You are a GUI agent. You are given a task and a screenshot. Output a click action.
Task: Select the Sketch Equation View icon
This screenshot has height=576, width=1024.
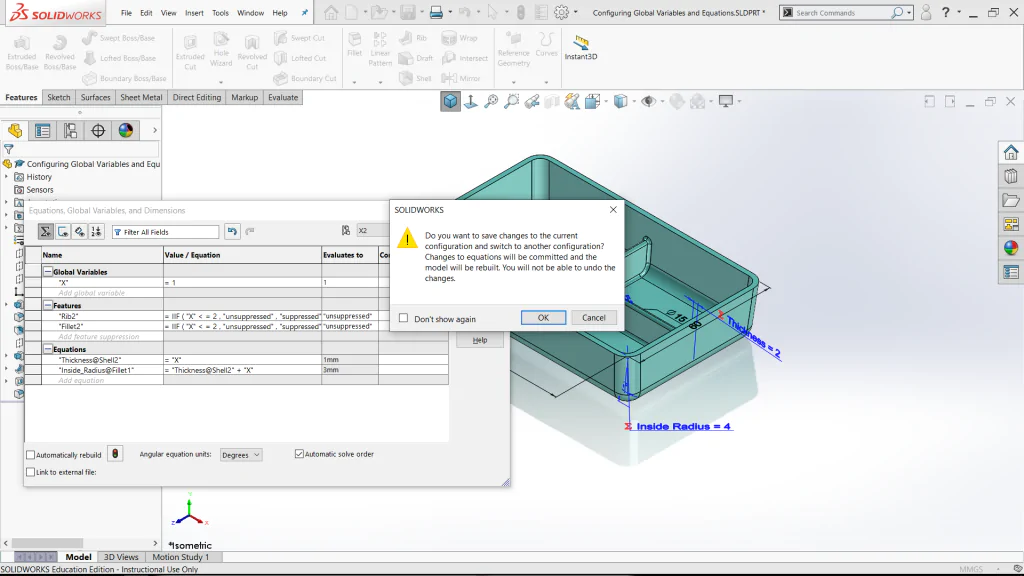tap(63, 231)
